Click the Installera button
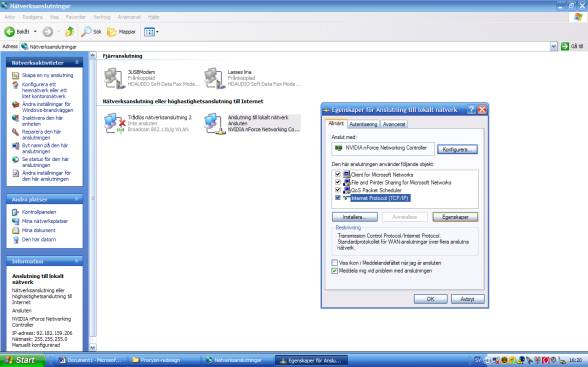Screen dimensions: 588x367 (354, 217)
